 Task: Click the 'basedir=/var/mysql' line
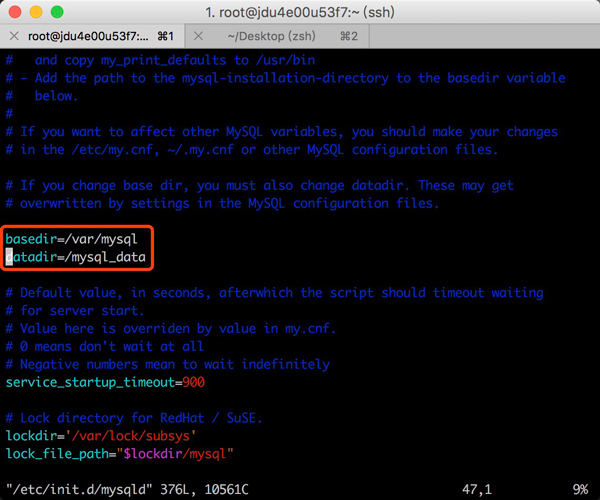[71, 239]
